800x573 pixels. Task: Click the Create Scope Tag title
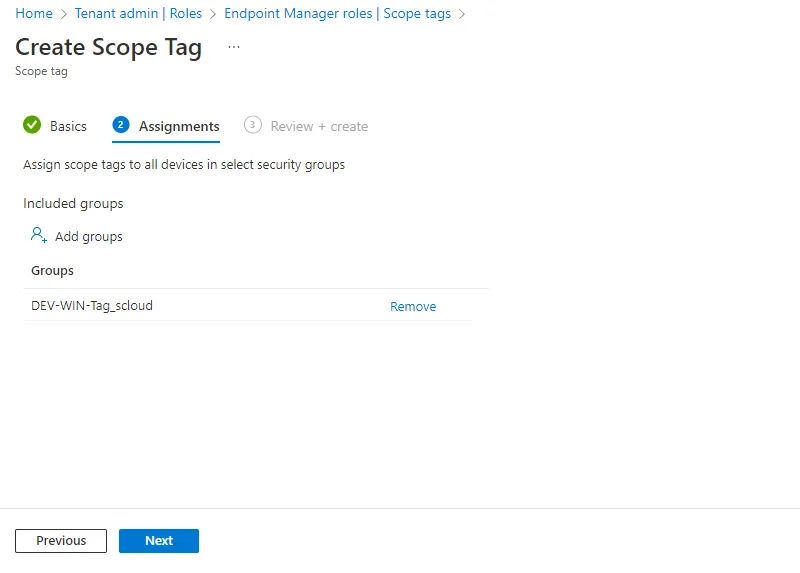[109, 47]
